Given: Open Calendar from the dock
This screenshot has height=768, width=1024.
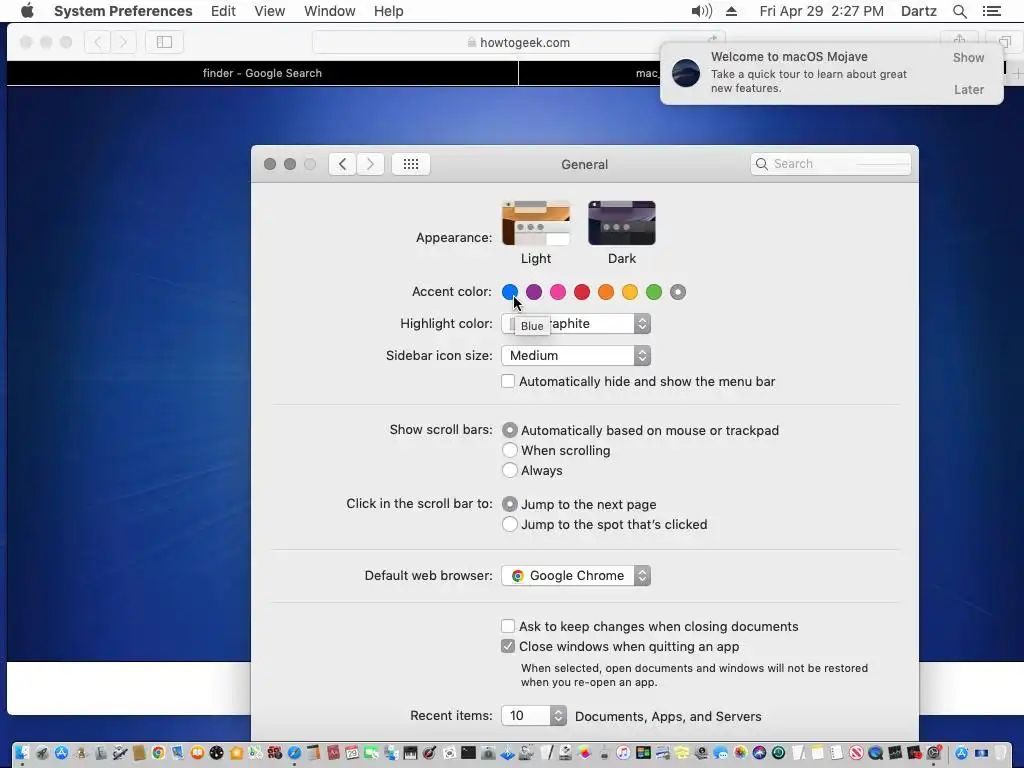Looking at the screenshot, I should (x=352, y=753).
